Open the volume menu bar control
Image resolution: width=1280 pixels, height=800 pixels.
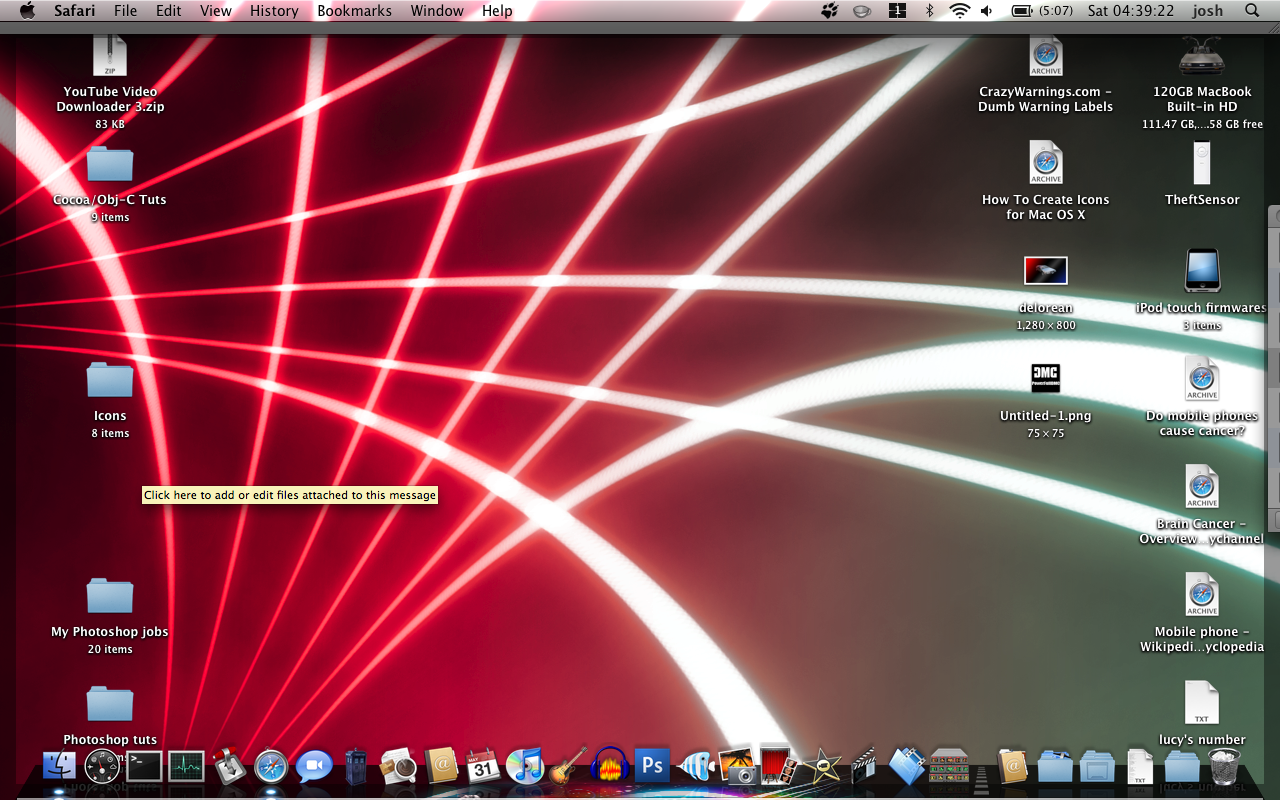point(986,11)
